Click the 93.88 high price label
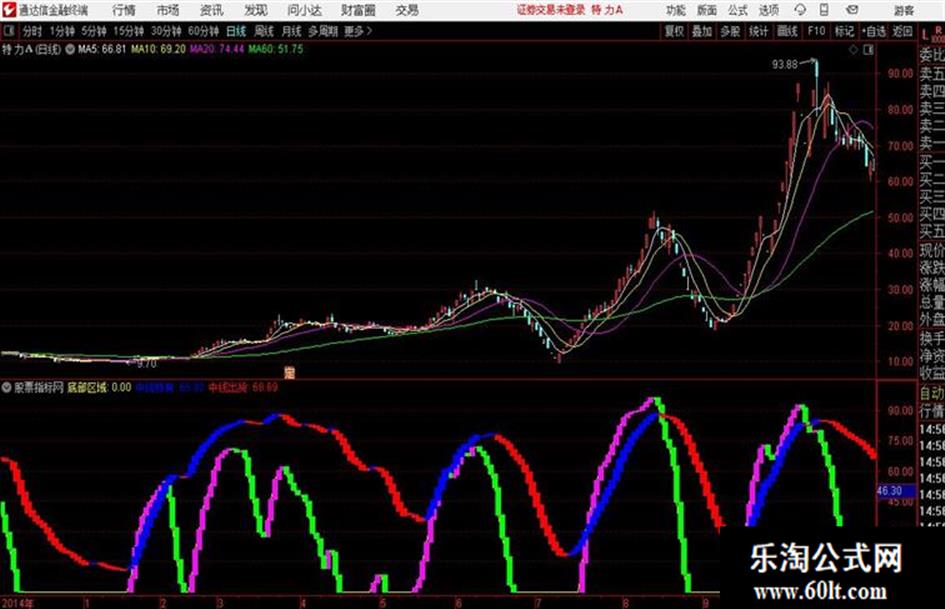The width and height of the screenshot is (945, 609). [x=785, y=64]
